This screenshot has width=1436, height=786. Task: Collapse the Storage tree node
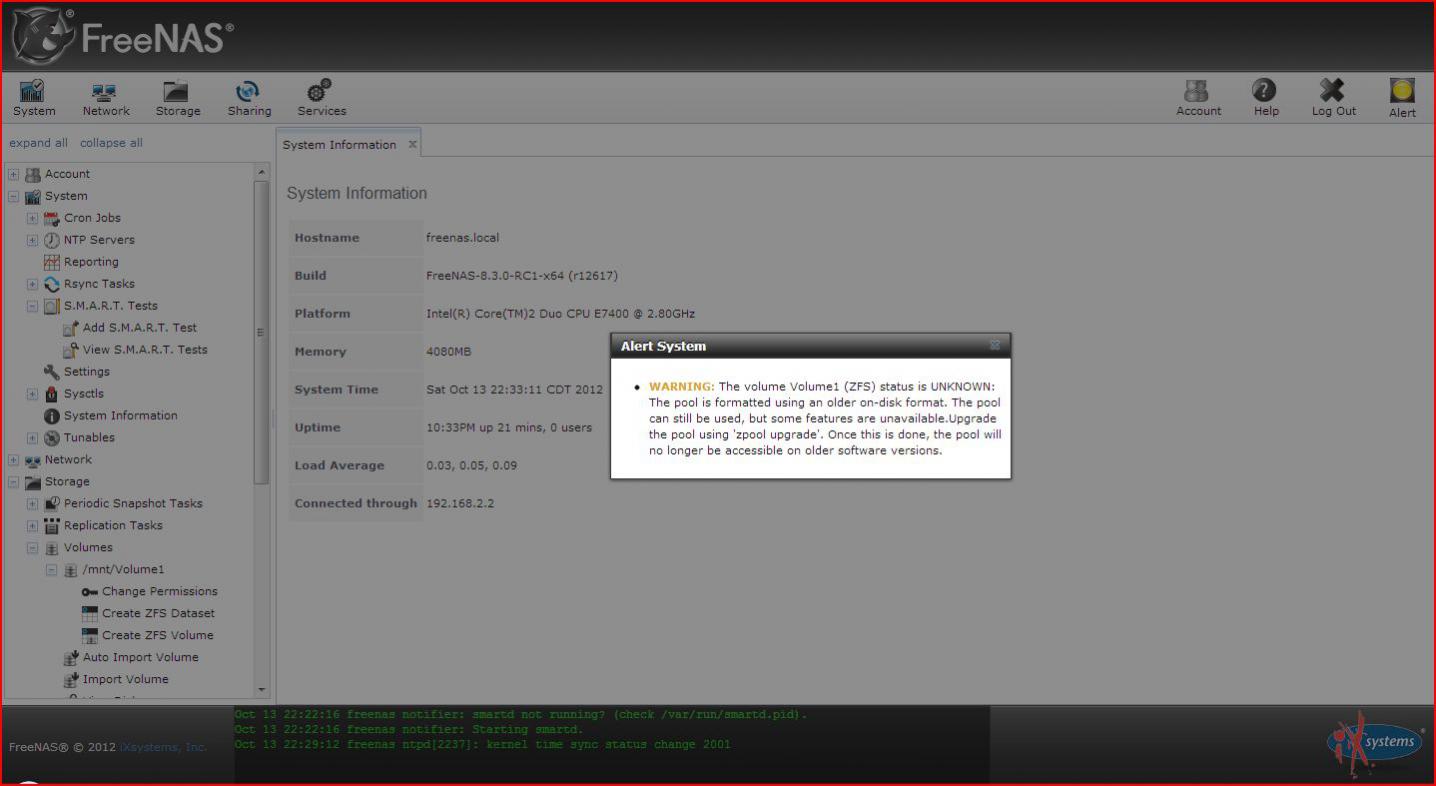(x=14, y=482)
